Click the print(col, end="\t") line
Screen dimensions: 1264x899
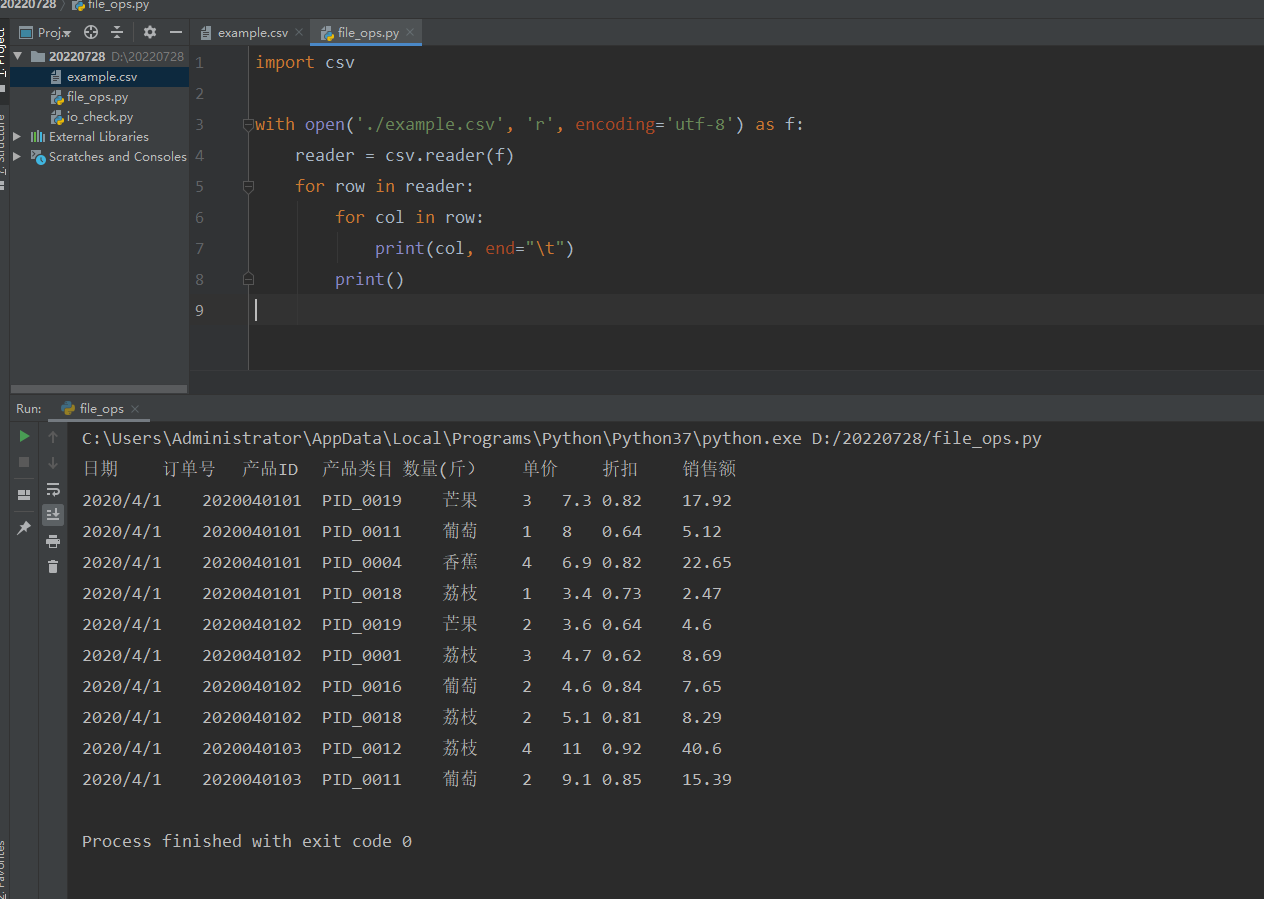pyautogui.click(x=475, y=249)
